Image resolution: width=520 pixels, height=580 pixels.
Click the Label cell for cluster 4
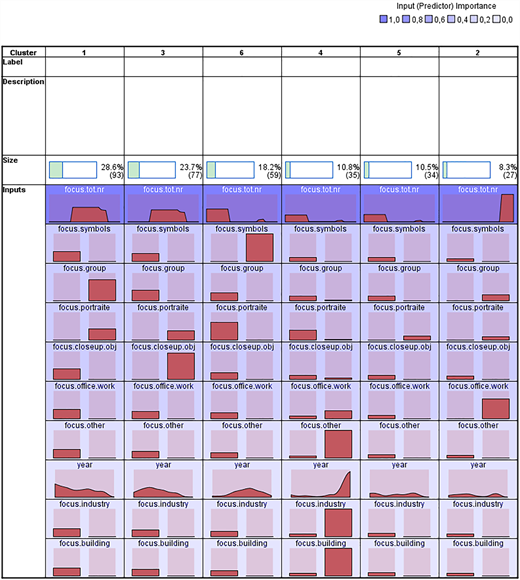pyautogui.click(x=321, y=67)
